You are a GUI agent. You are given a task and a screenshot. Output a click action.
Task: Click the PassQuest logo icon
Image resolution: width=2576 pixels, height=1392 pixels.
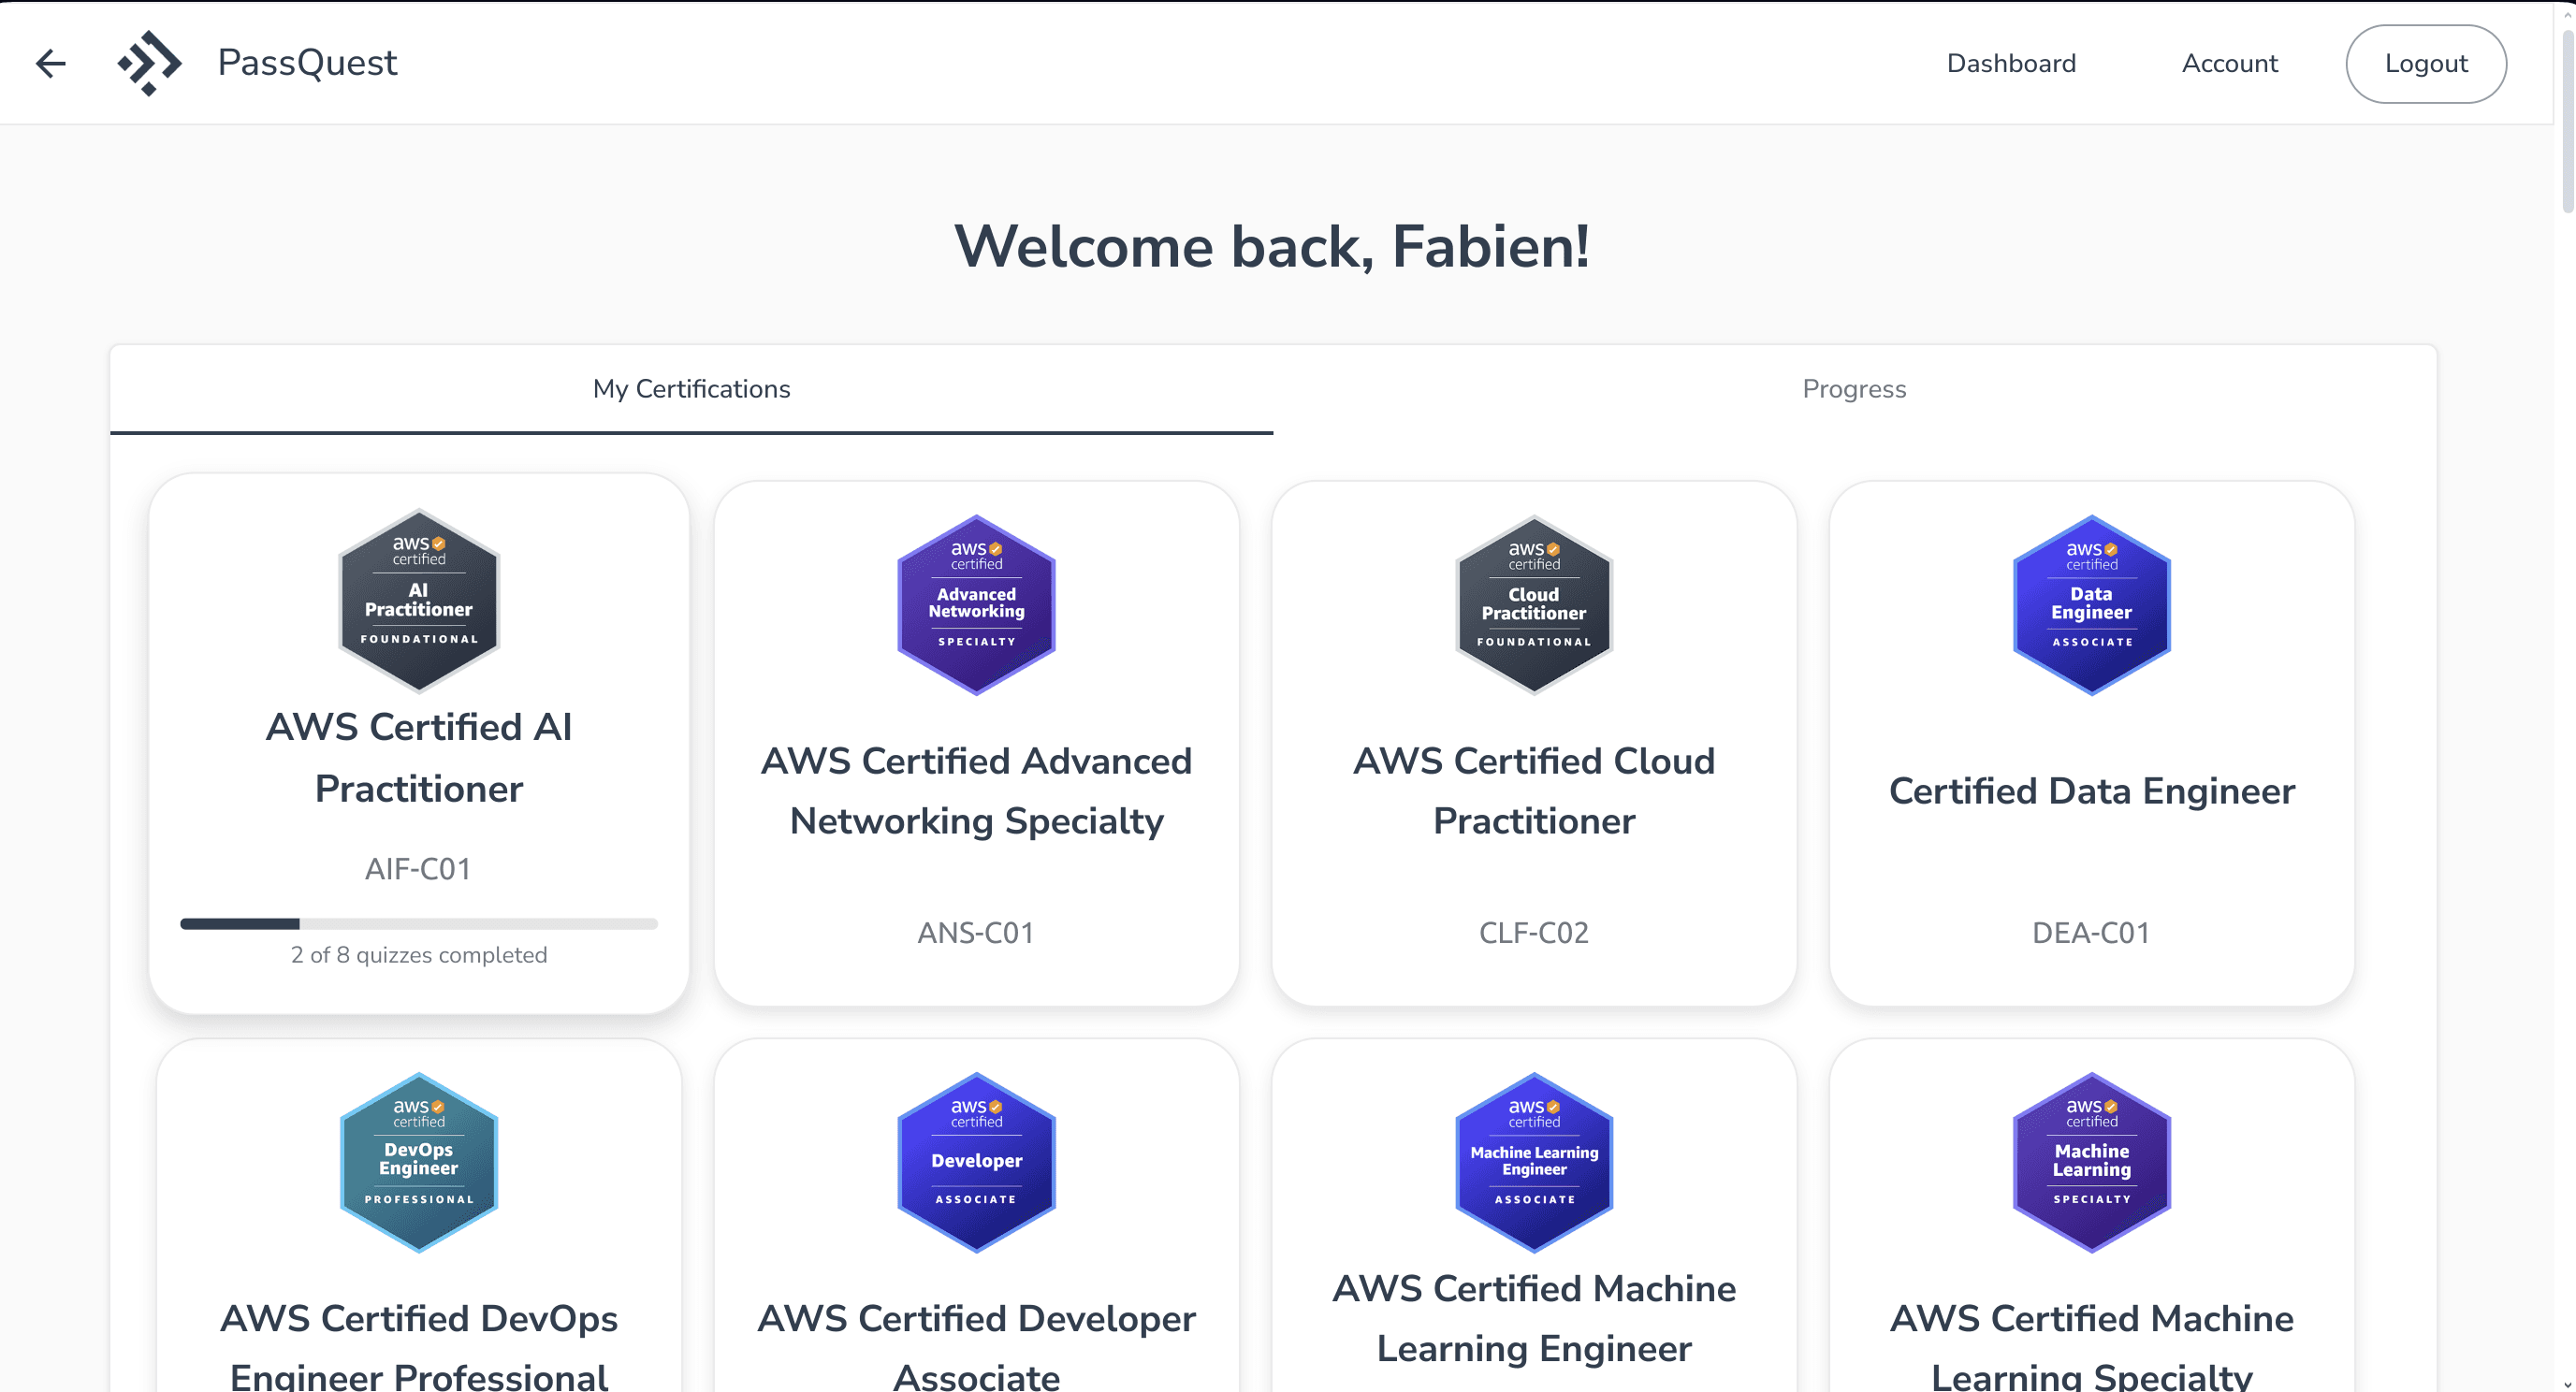[148, 62]
